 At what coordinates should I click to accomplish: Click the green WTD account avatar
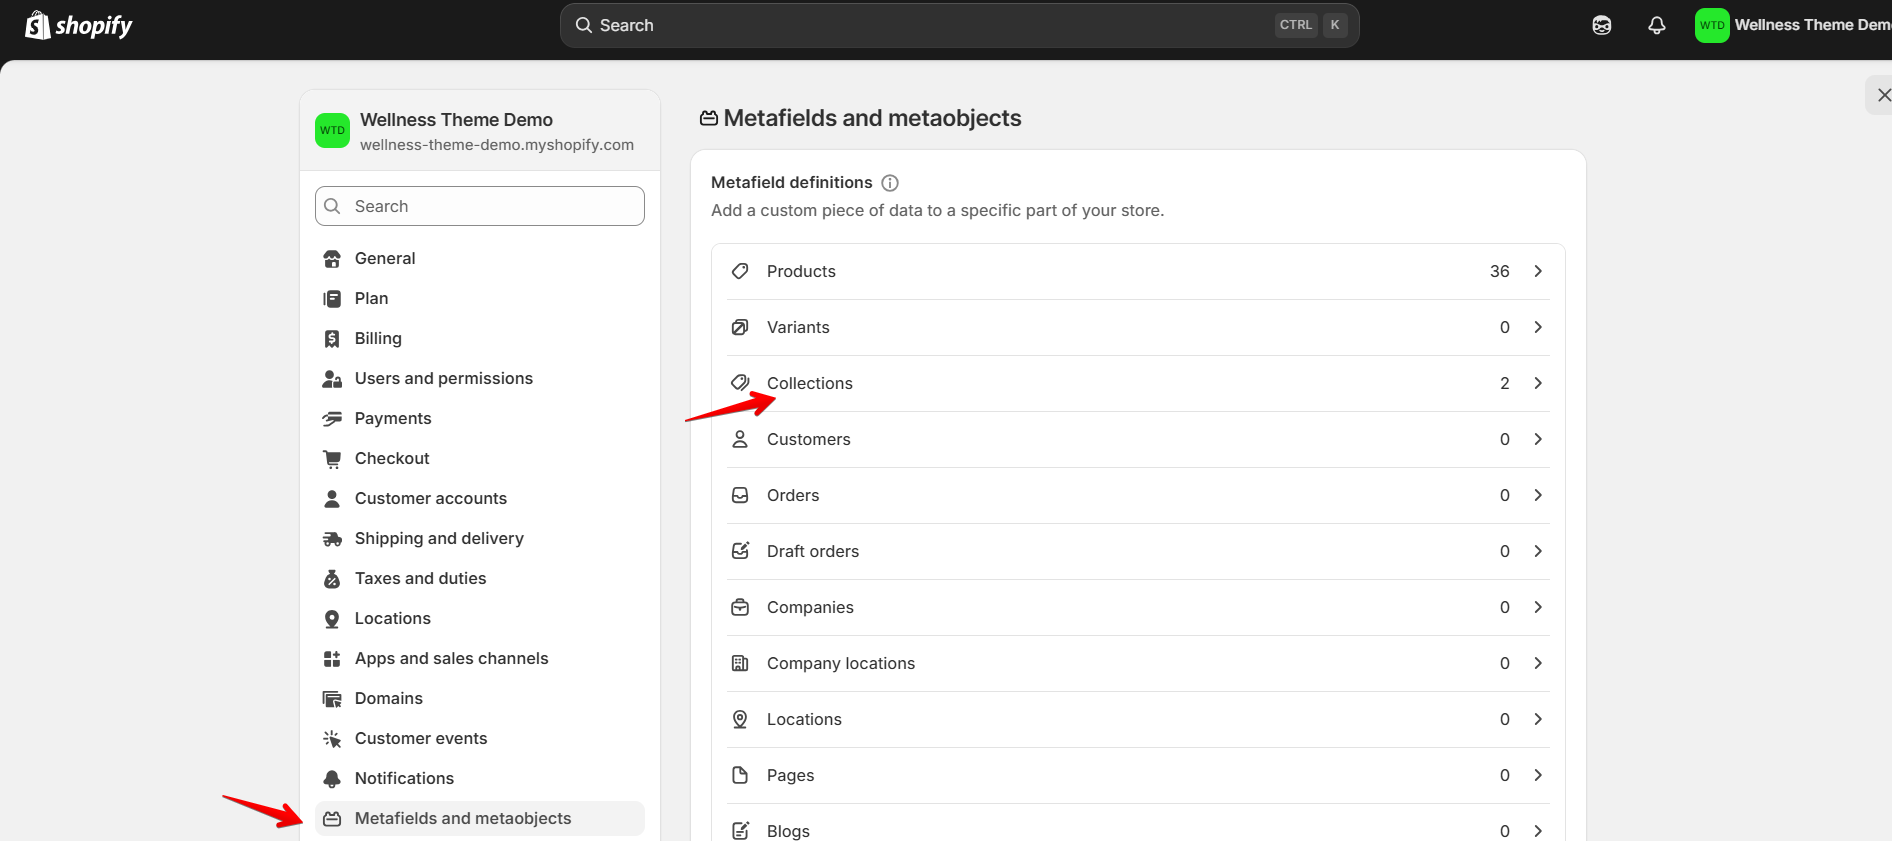(x=1712, y=25)
